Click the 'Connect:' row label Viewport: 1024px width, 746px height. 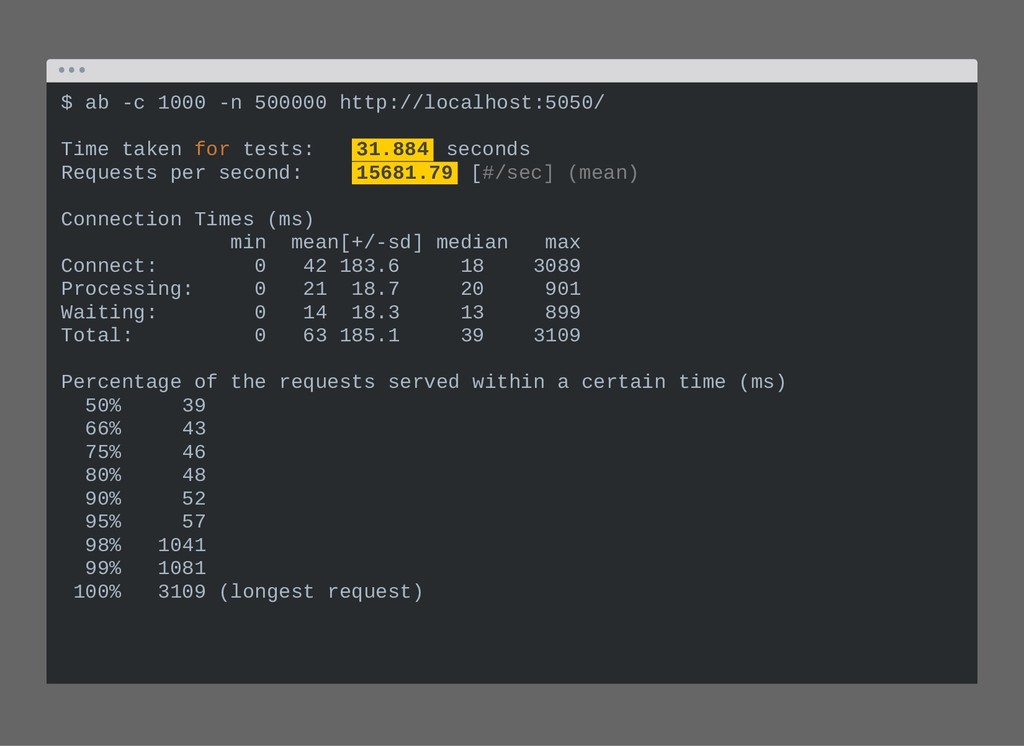pos(109,266)
